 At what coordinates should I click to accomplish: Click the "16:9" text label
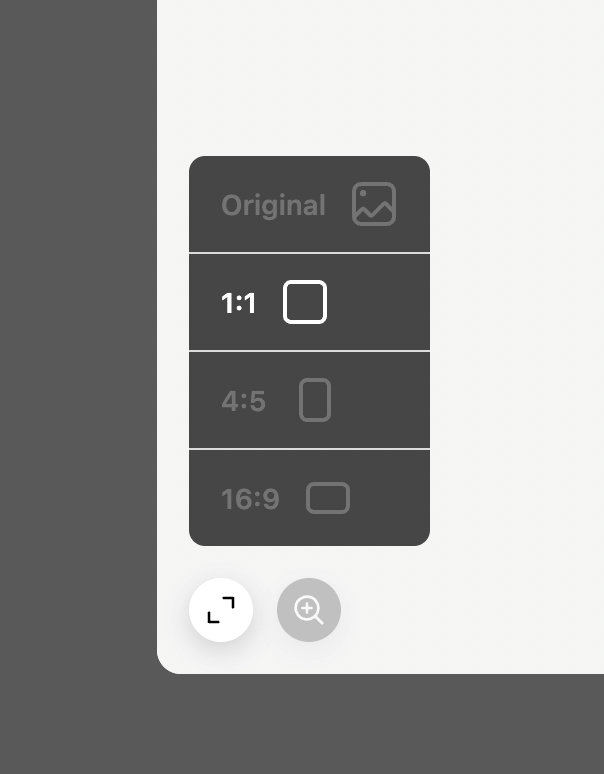(250, 499)
